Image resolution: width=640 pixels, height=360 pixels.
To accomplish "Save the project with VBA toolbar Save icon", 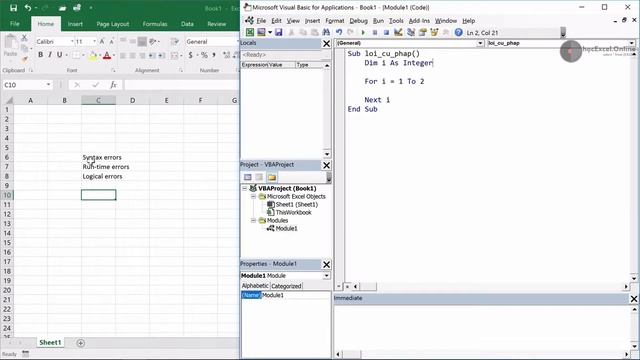I will pyautogui.click(x=279, y=32).
